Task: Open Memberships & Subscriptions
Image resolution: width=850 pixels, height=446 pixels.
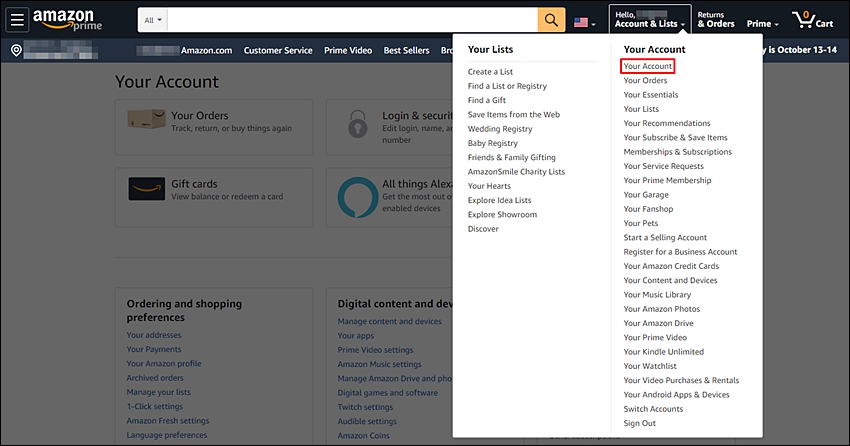Action: (678, 152)
